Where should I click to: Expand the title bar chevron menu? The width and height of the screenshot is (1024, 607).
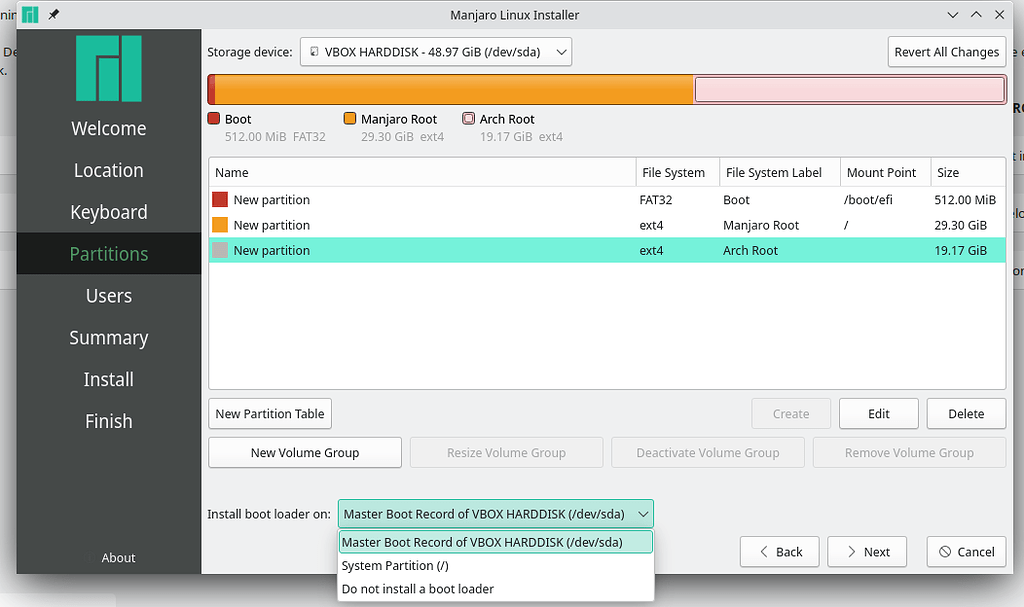point(952,14)
